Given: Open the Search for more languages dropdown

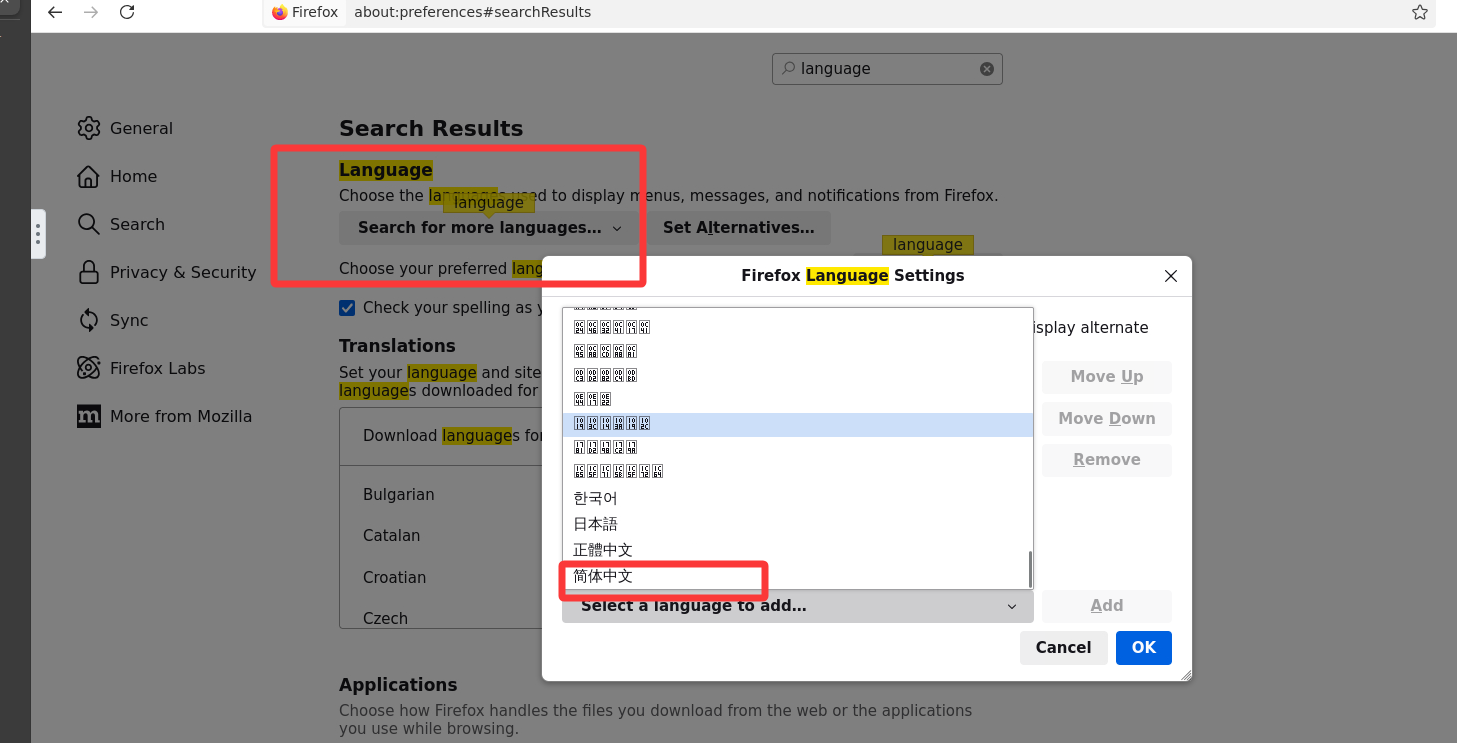Looking at the screenshot, I should (490, 228).
